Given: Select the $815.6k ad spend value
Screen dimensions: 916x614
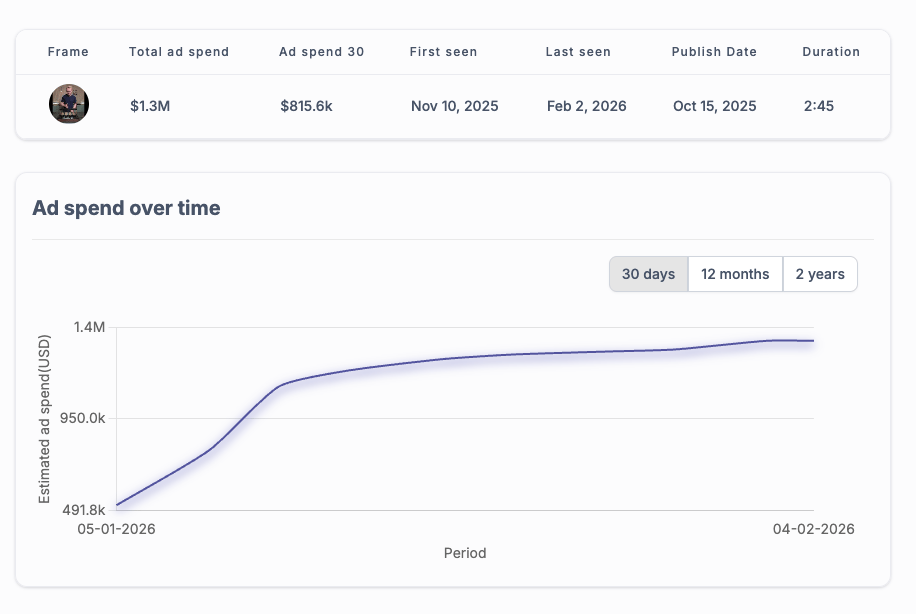Looking at the screenshot, I should point(307,106).
